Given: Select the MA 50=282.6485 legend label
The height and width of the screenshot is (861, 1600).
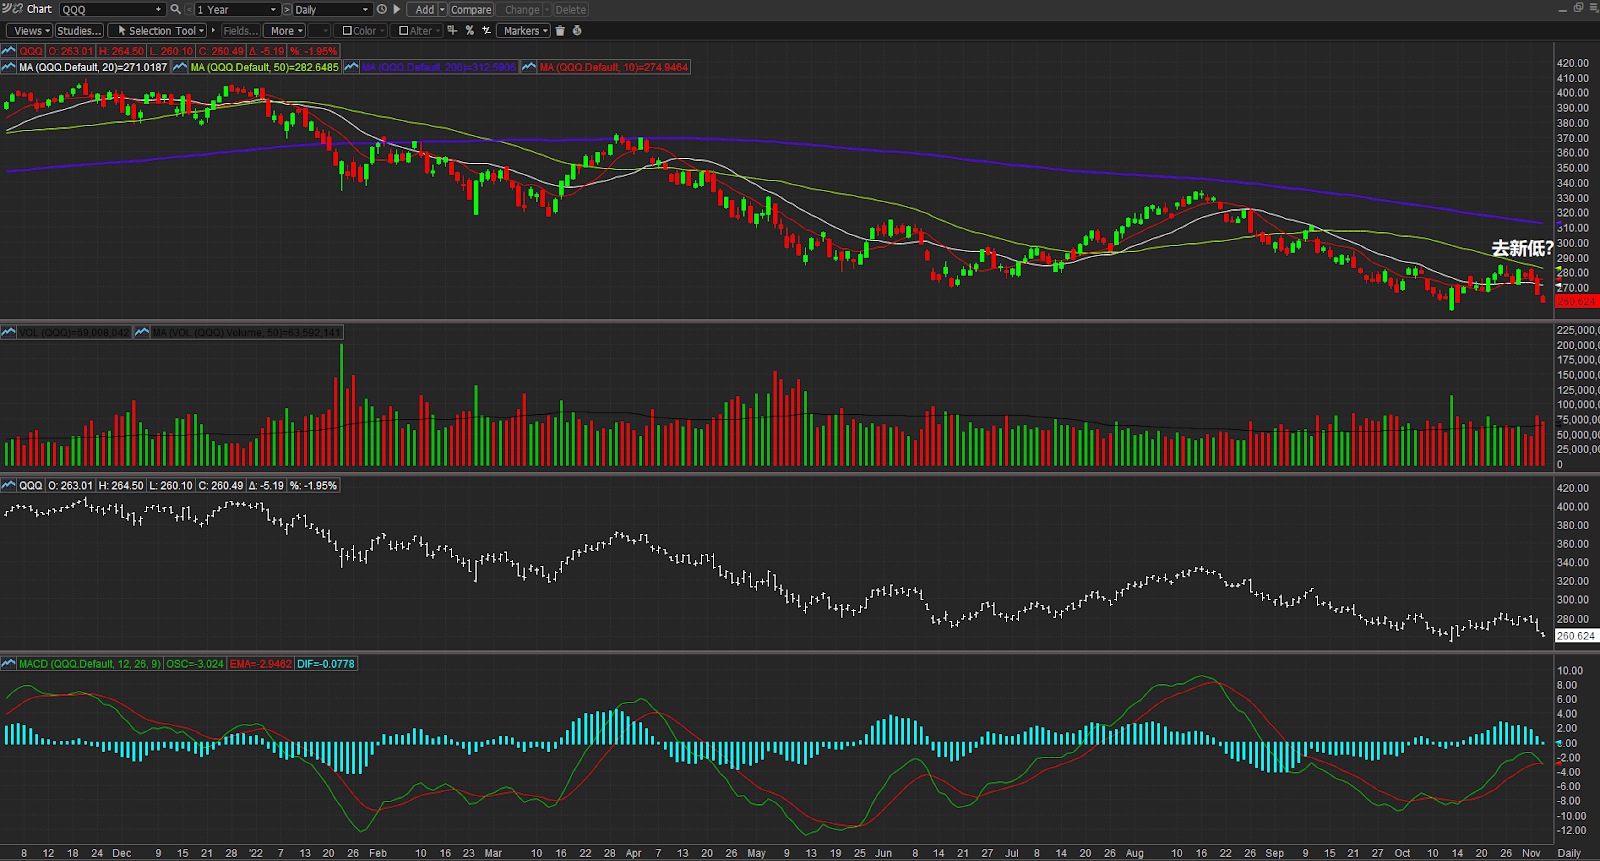Looking at the screenshot, I should tap(264, 67).
